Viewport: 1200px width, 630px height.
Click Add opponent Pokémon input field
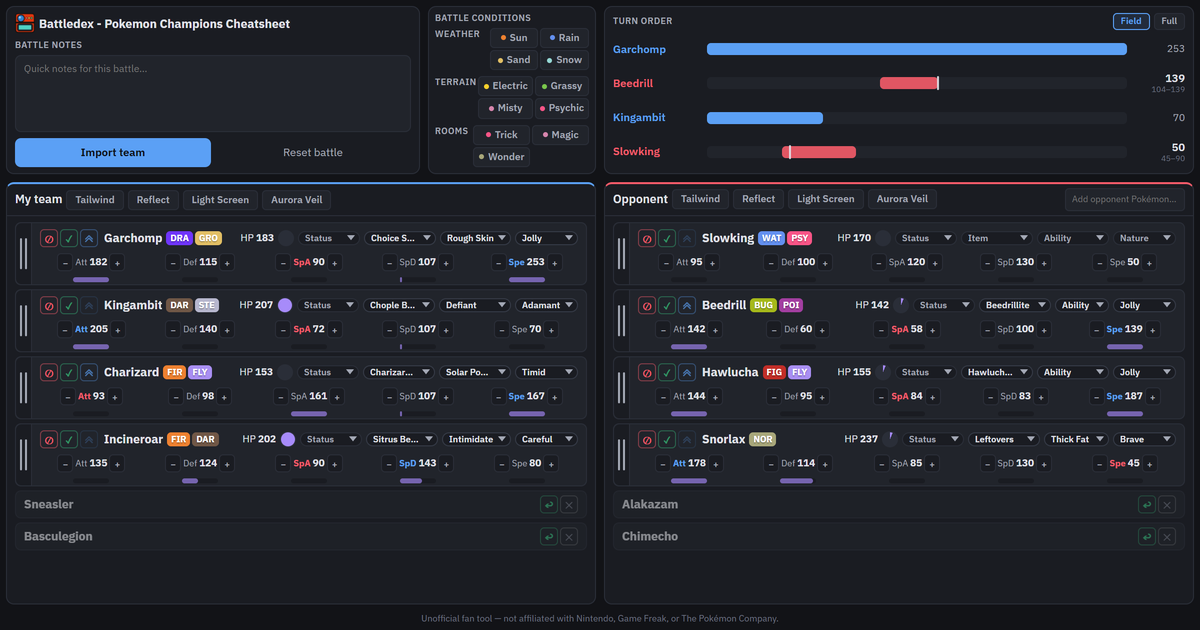(x=1125, y=199)
